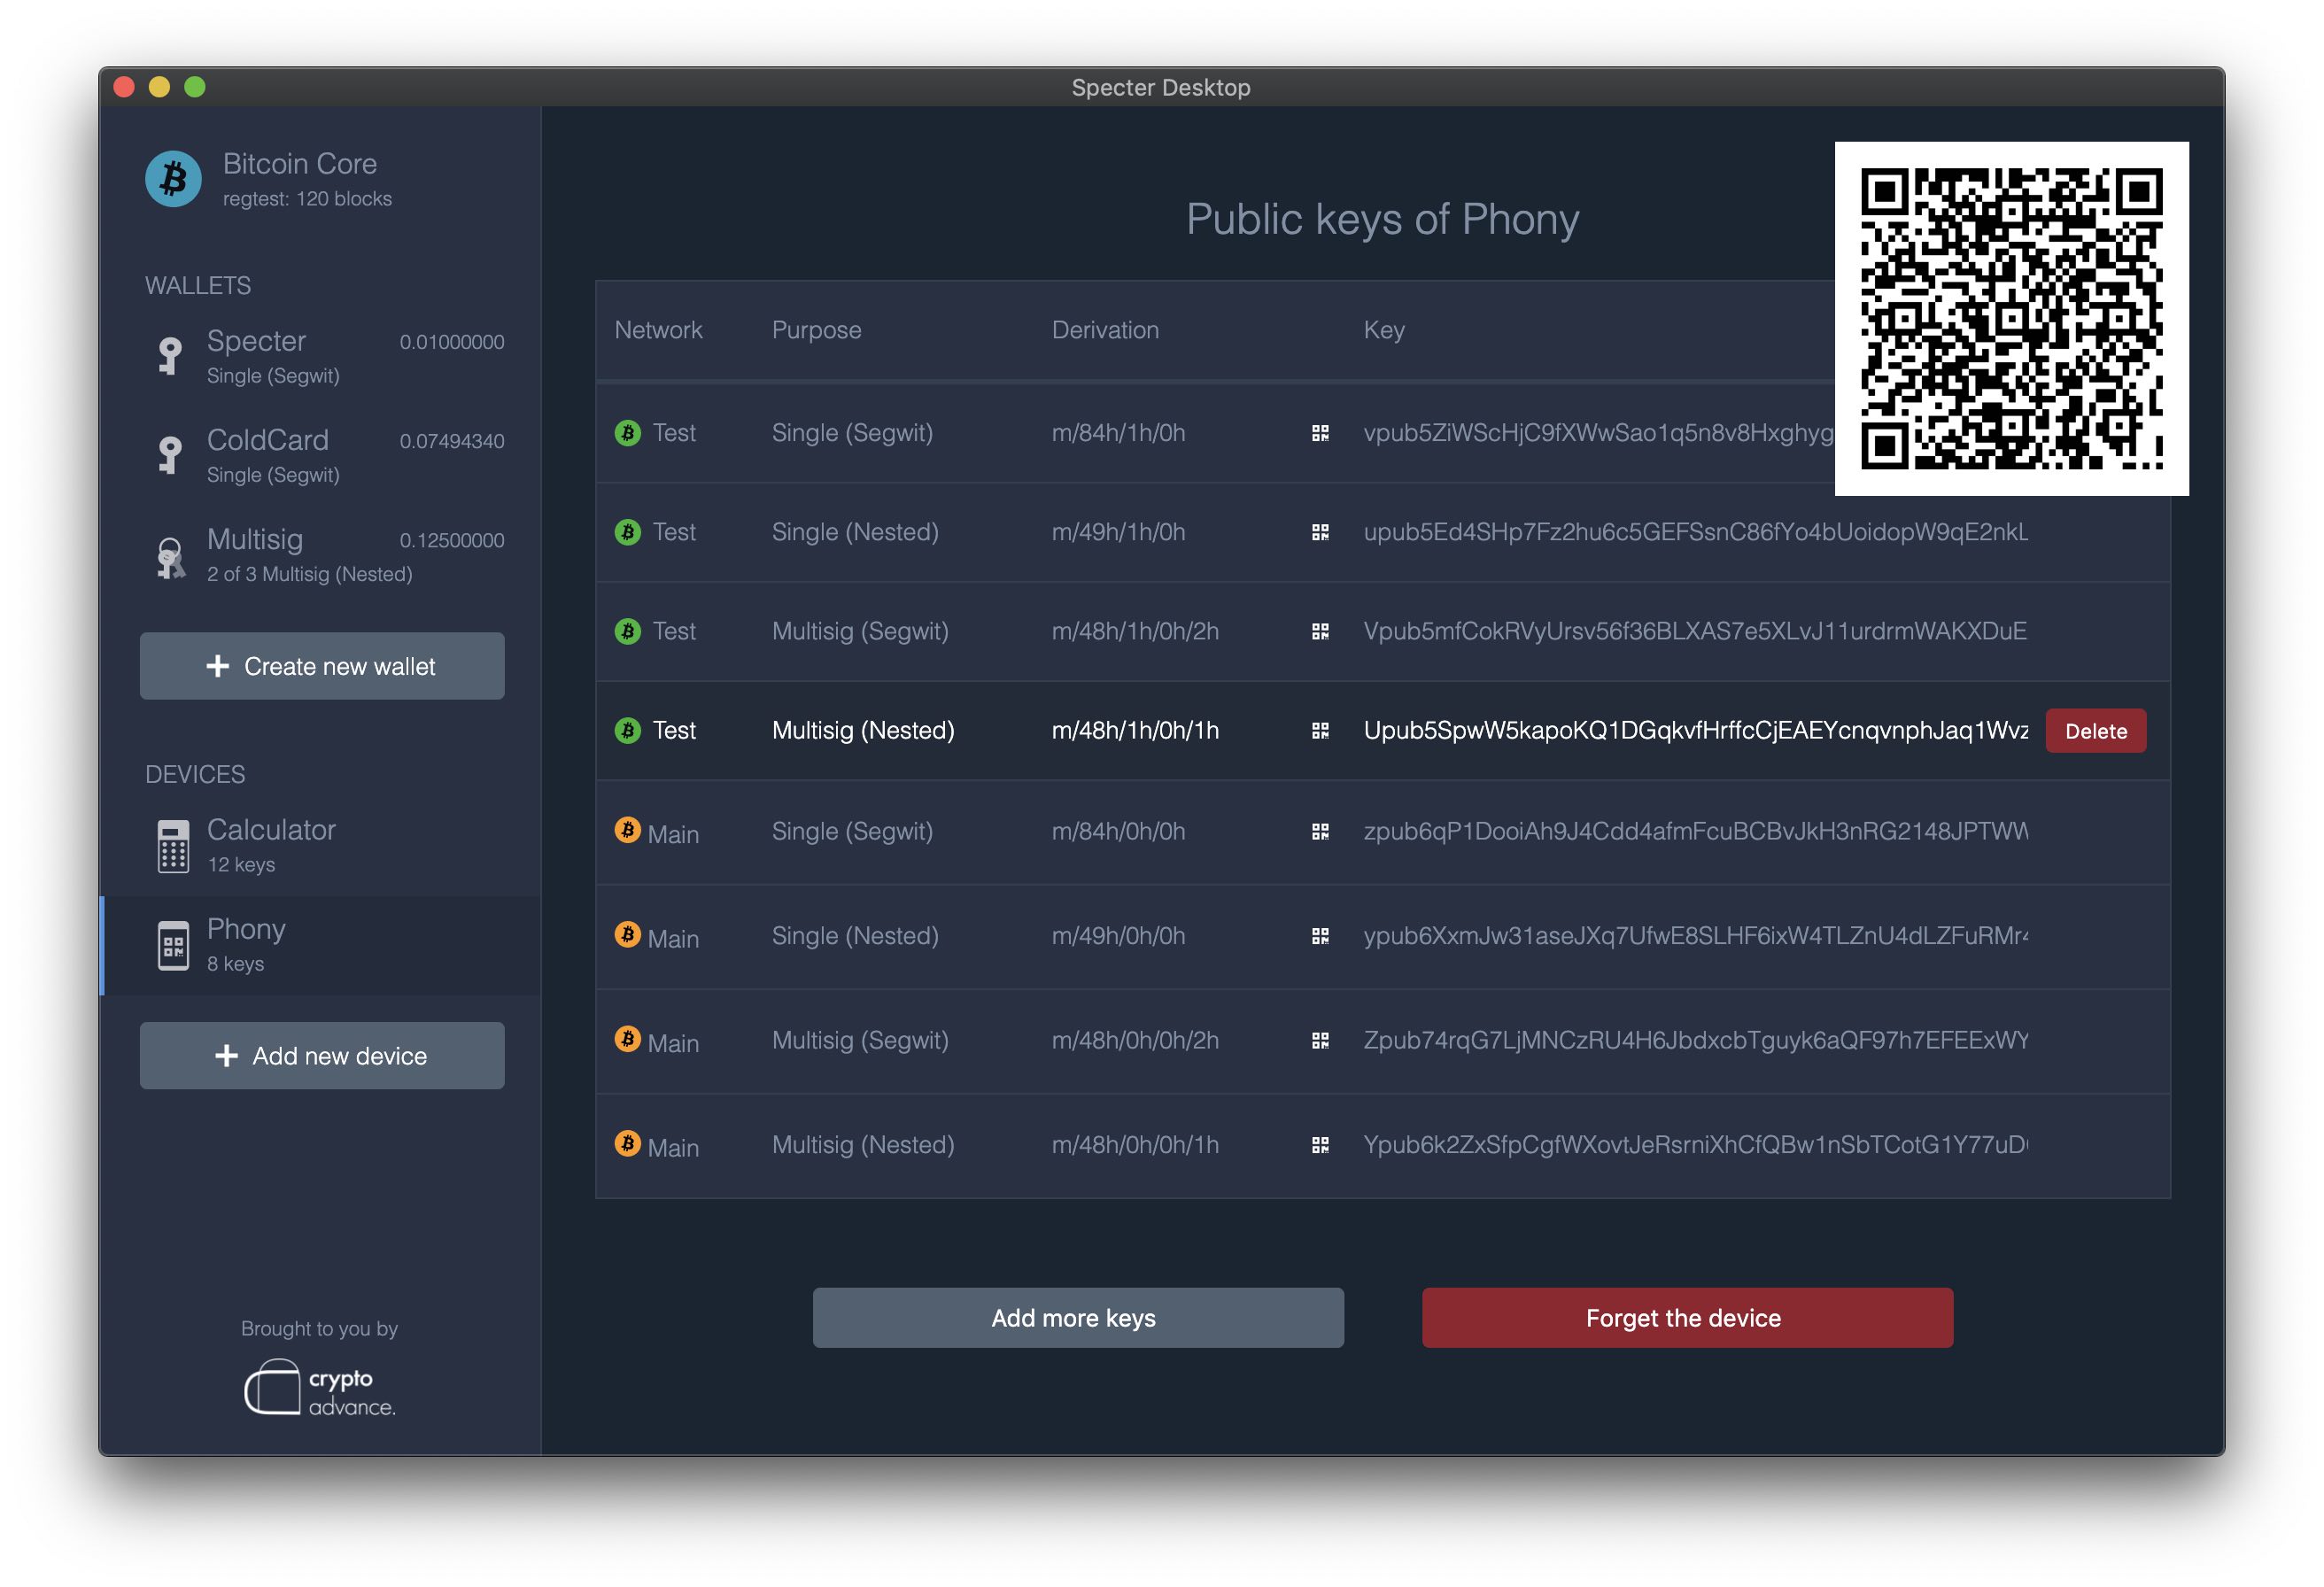Click the Bitcoin Core logo icon
This screenshot has height=1587, width=2324.
pos(173,179)
